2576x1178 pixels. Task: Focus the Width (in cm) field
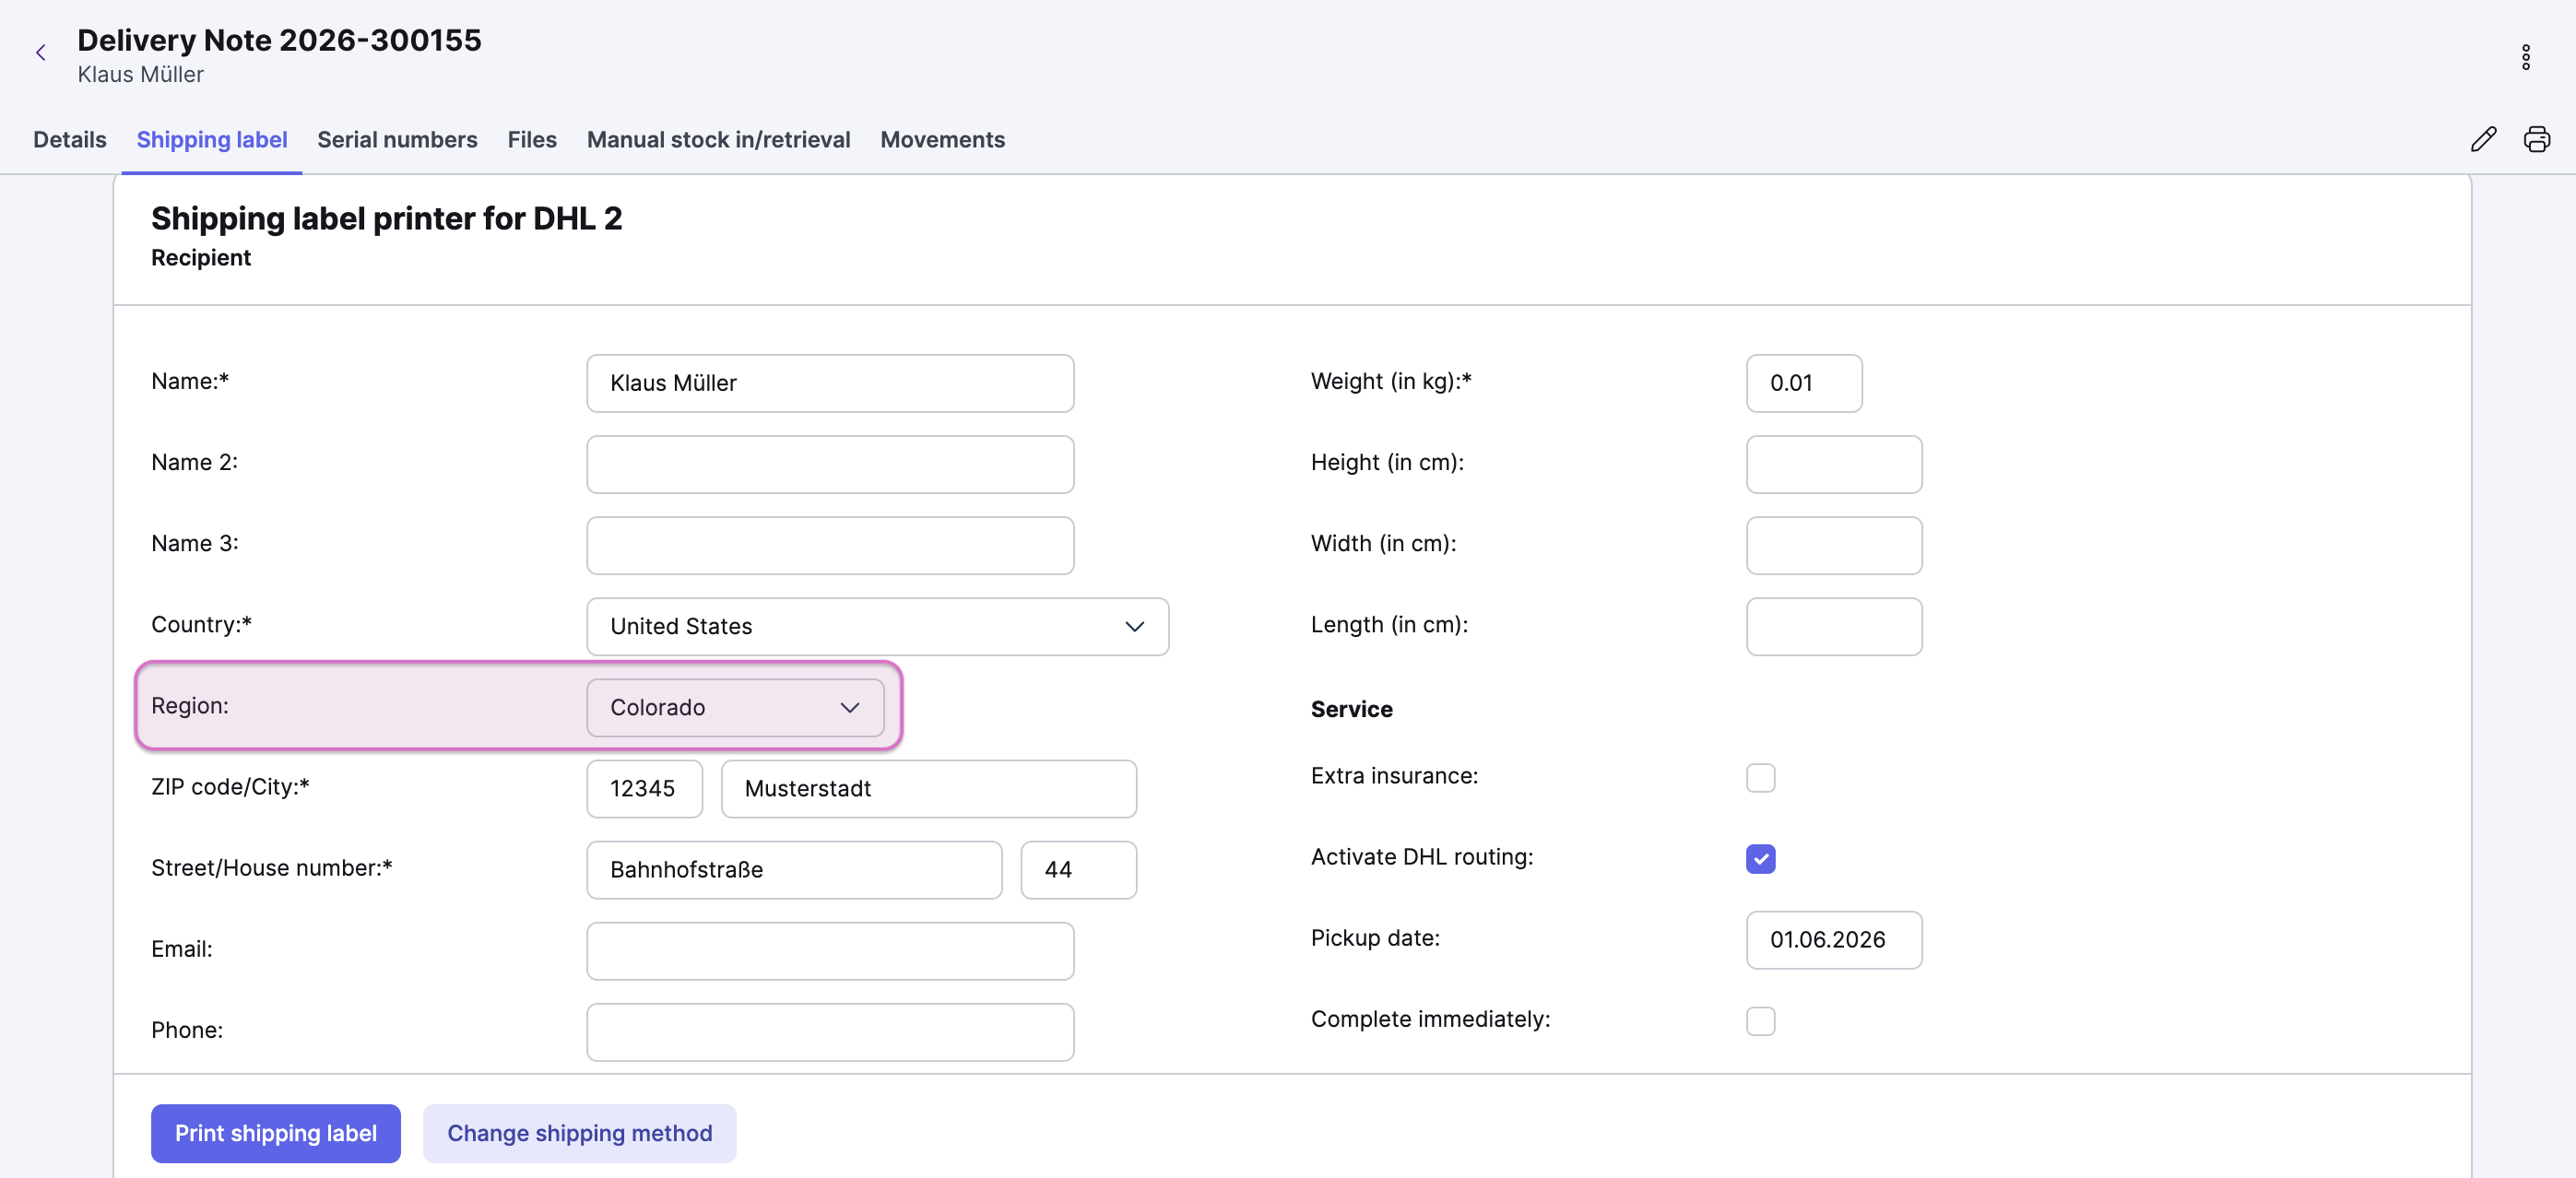tap(1834, 545)
